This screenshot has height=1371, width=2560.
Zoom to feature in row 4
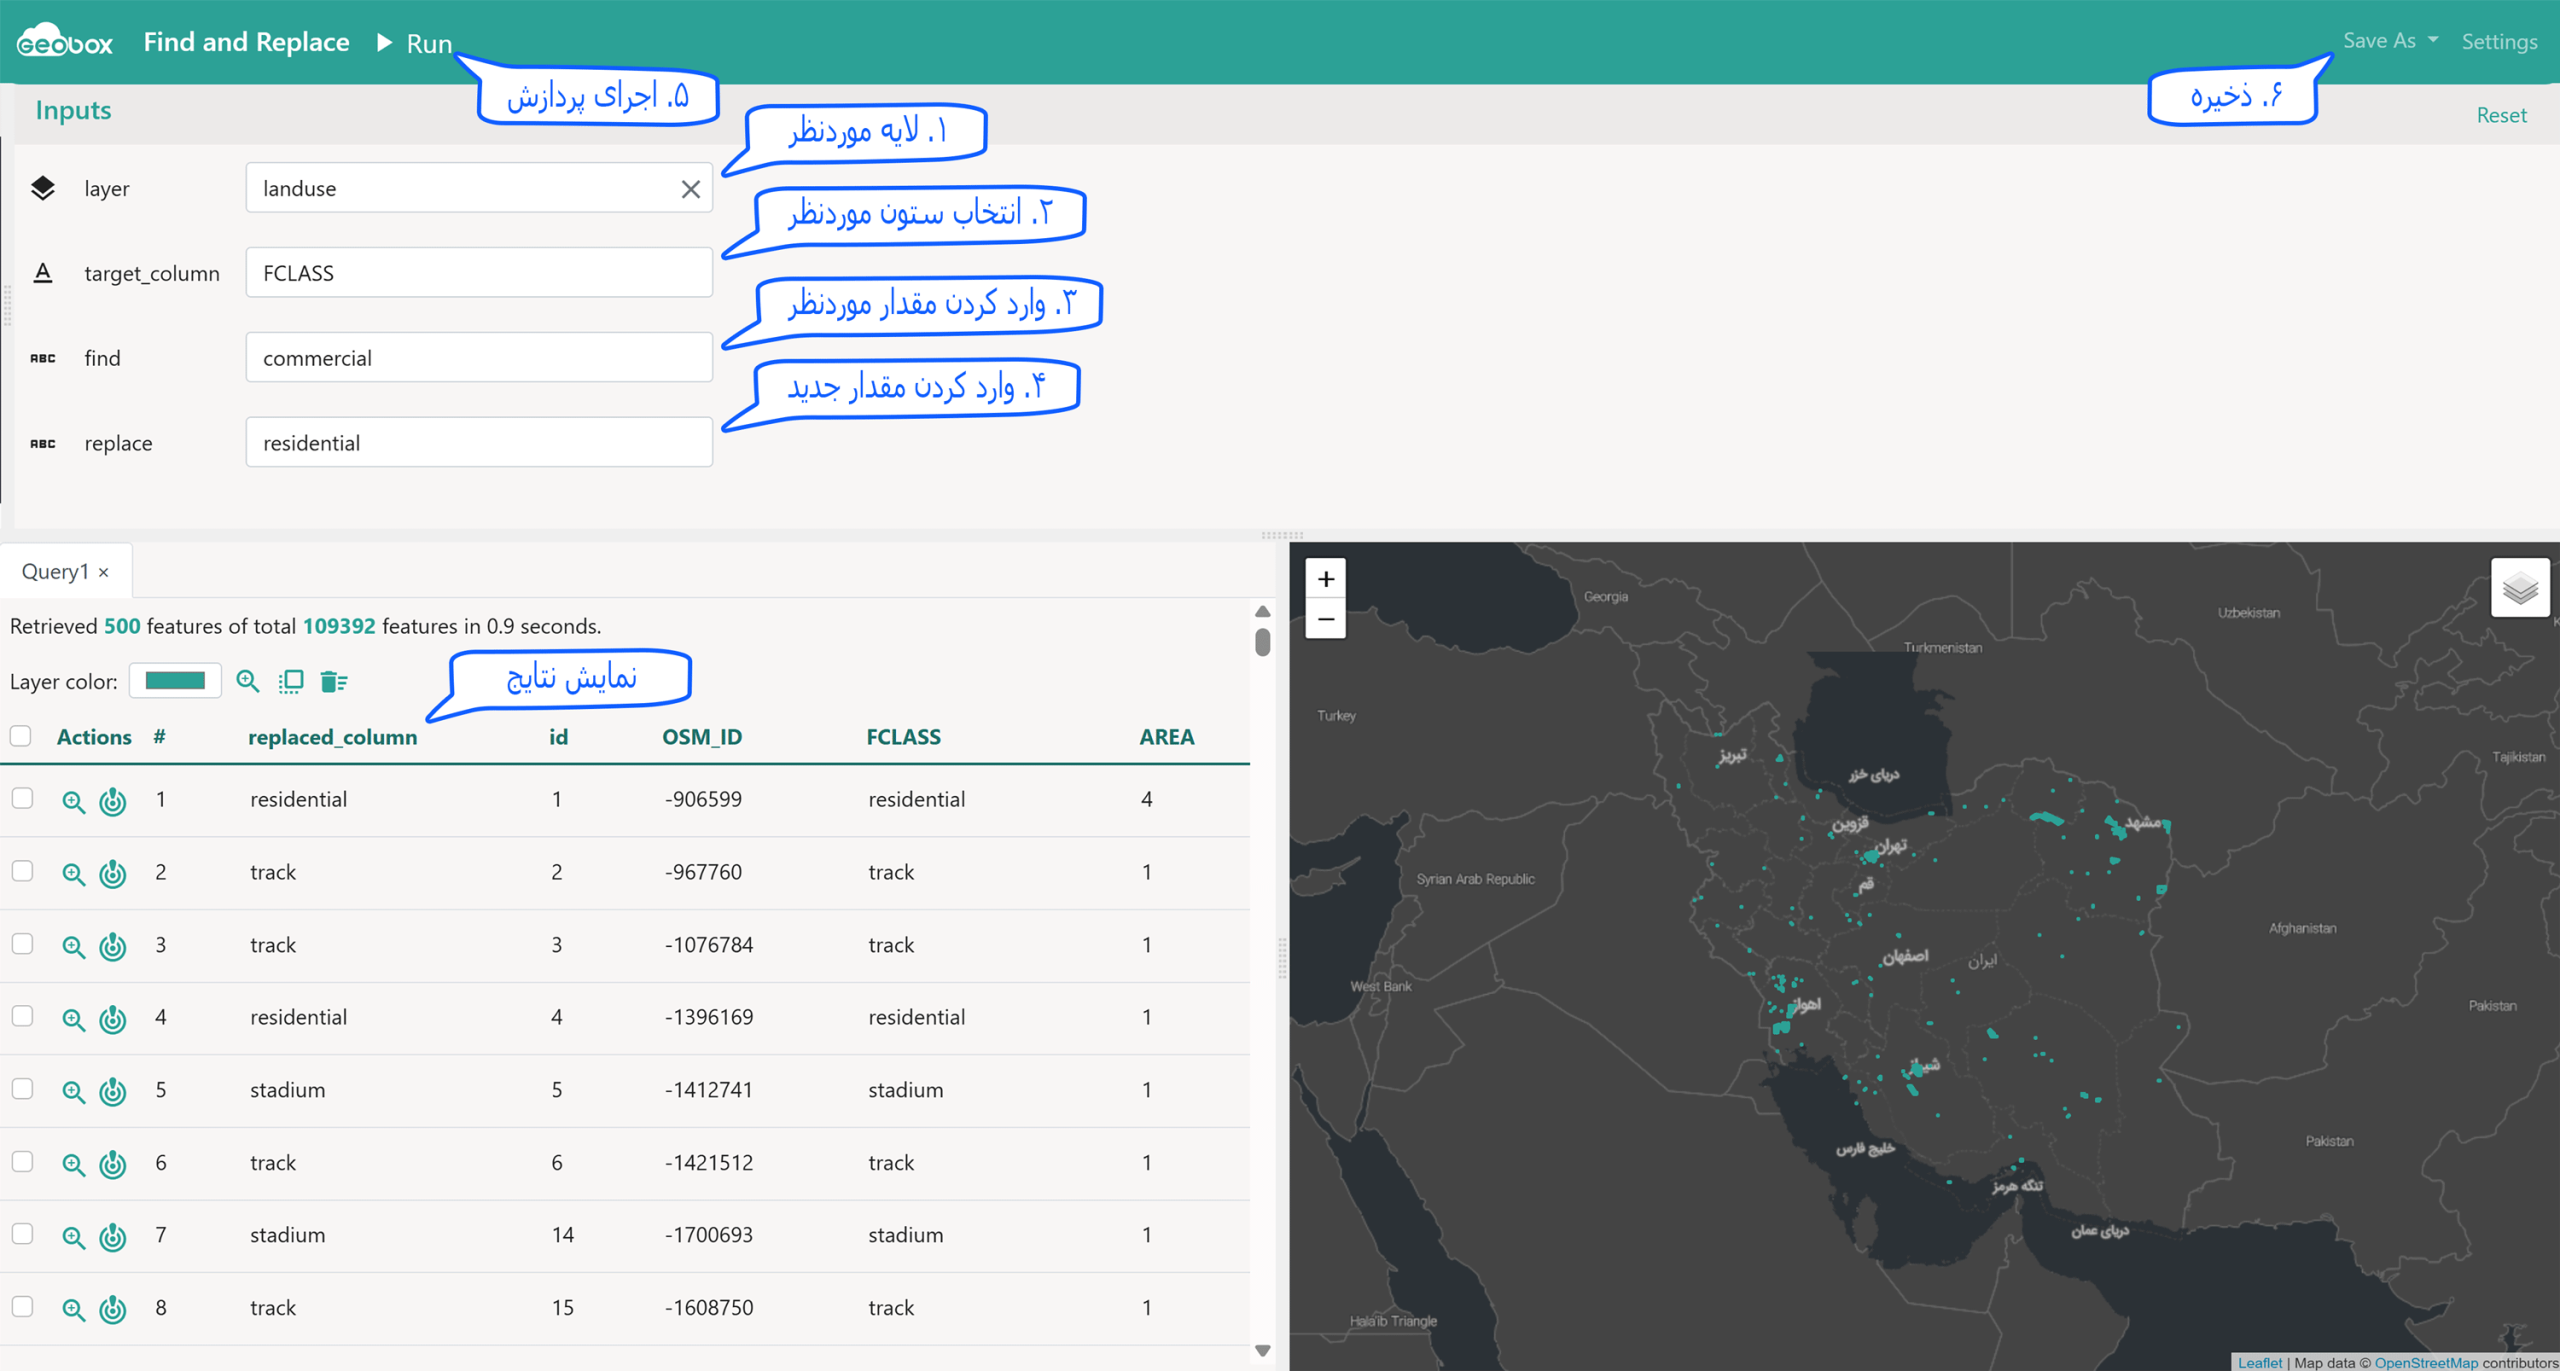(73, 1019)
